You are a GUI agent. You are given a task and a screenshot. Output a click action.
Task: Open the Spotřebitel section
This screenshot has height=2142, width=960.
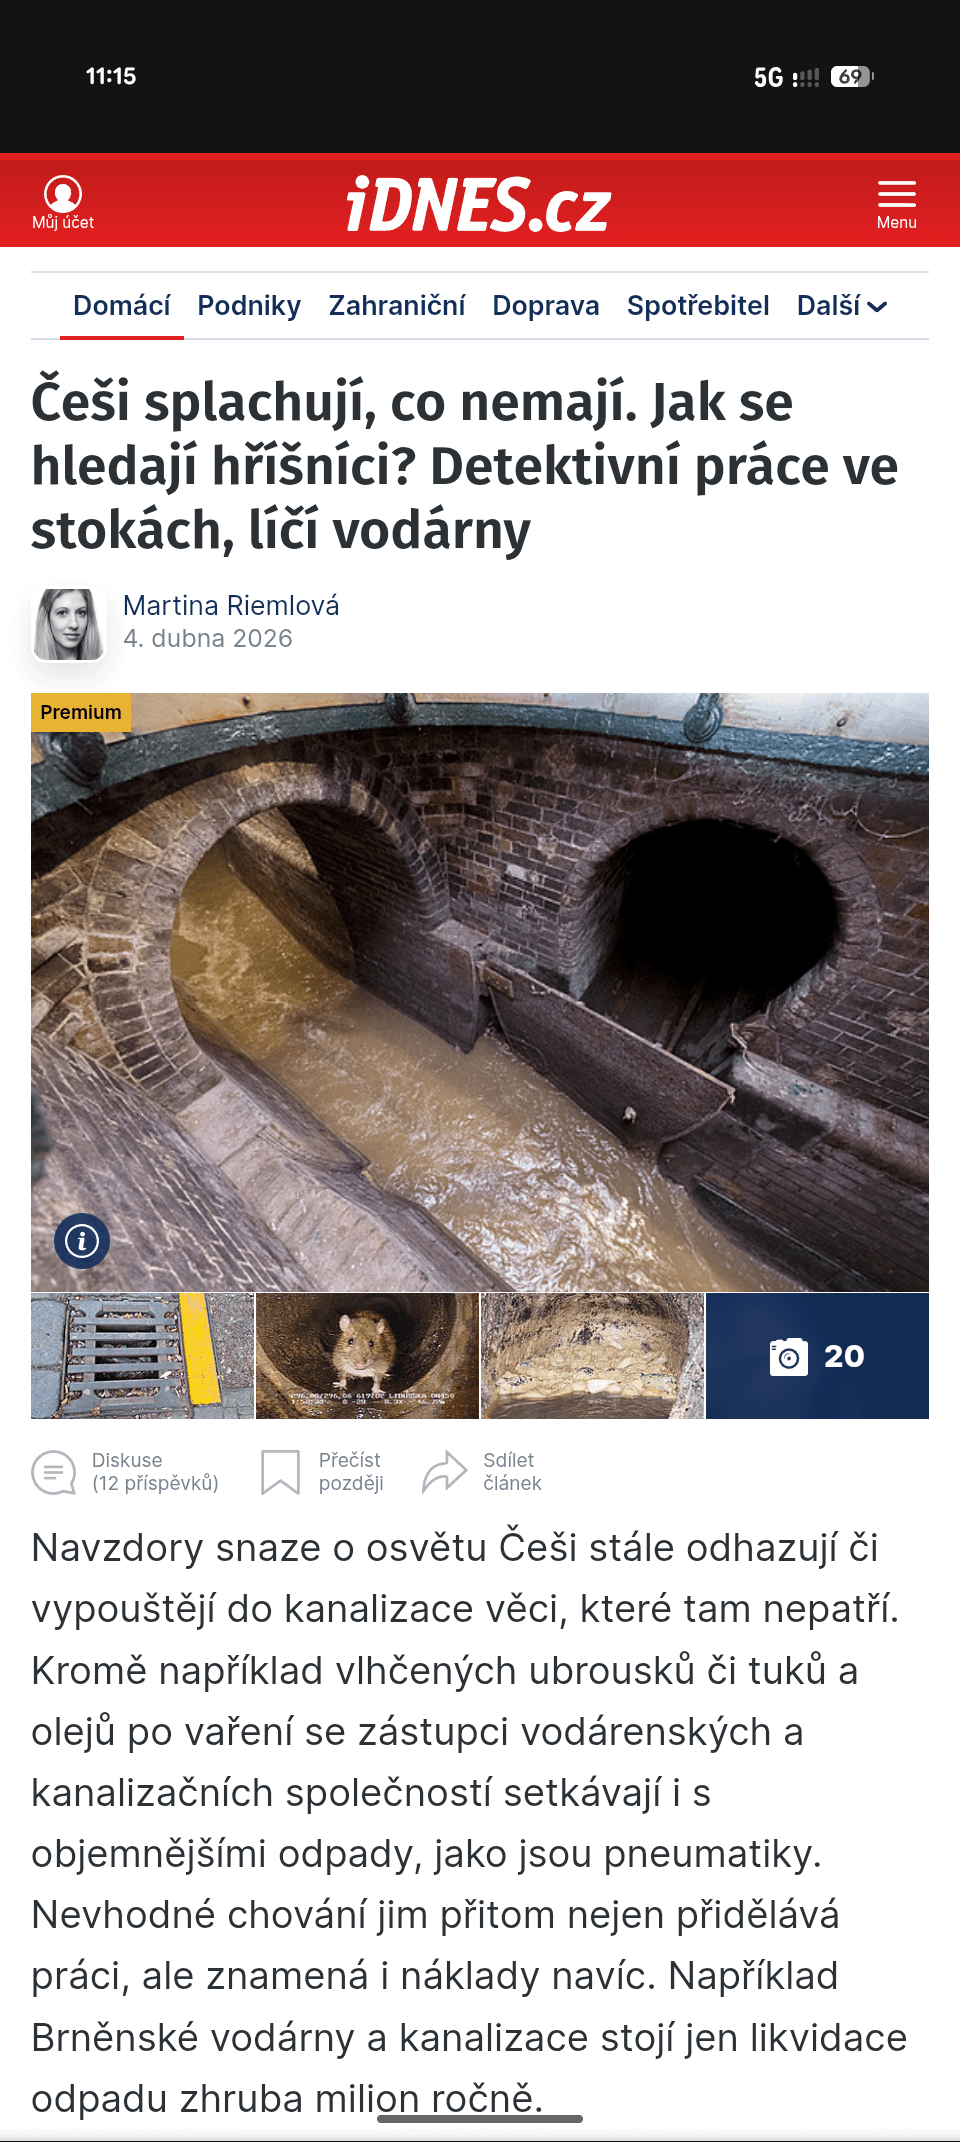click(698, 306)
